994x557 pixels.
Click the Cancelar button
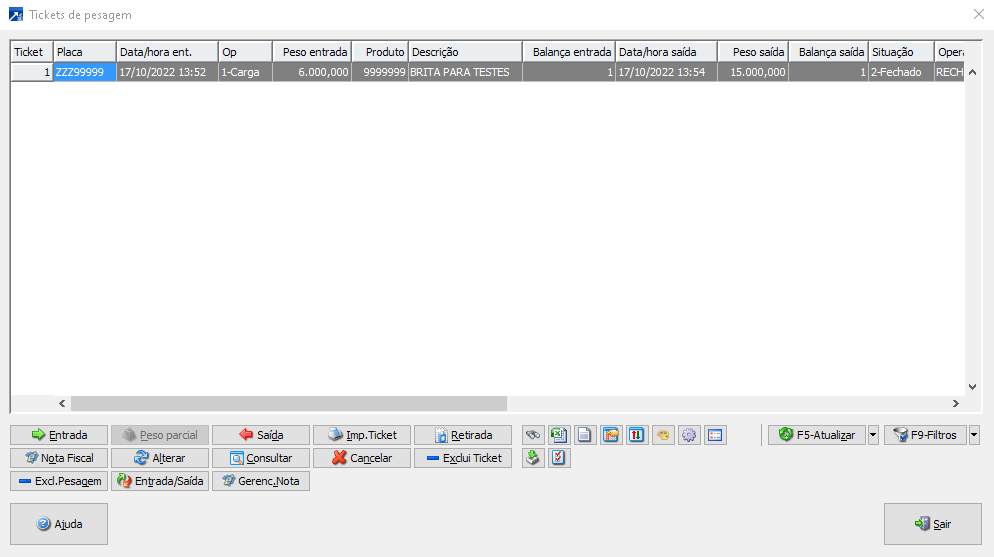pyautogui.click(x=362, y=458)
